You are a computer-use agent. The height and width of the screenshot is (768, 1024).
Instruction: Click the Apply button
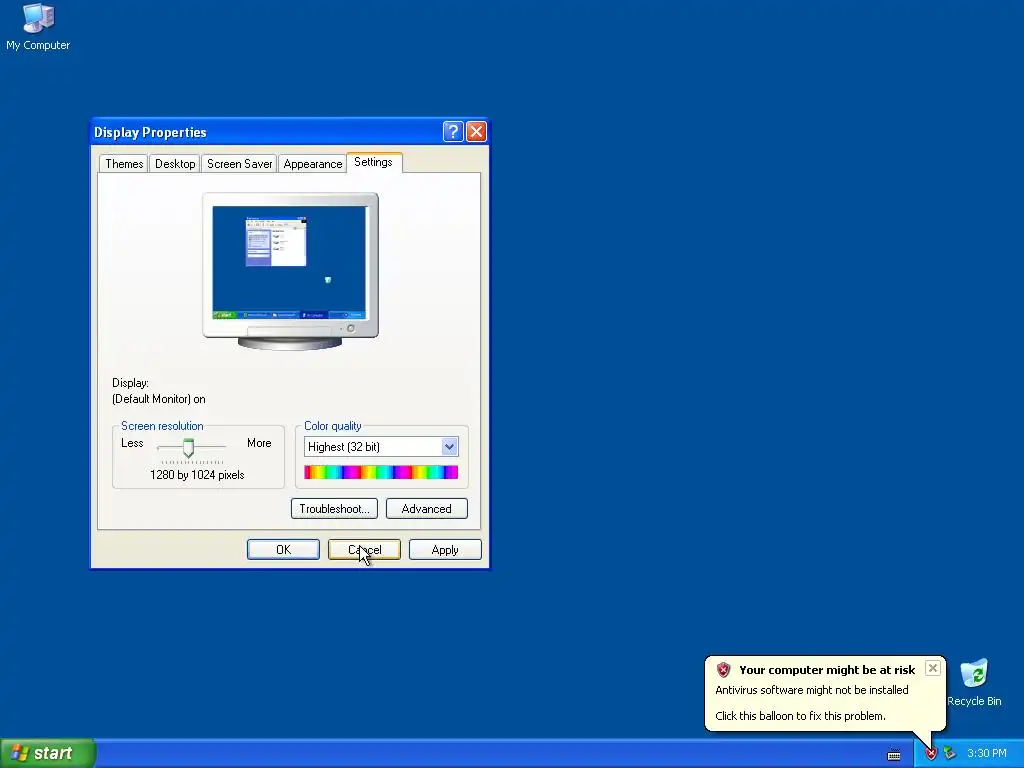click(445, 550)
